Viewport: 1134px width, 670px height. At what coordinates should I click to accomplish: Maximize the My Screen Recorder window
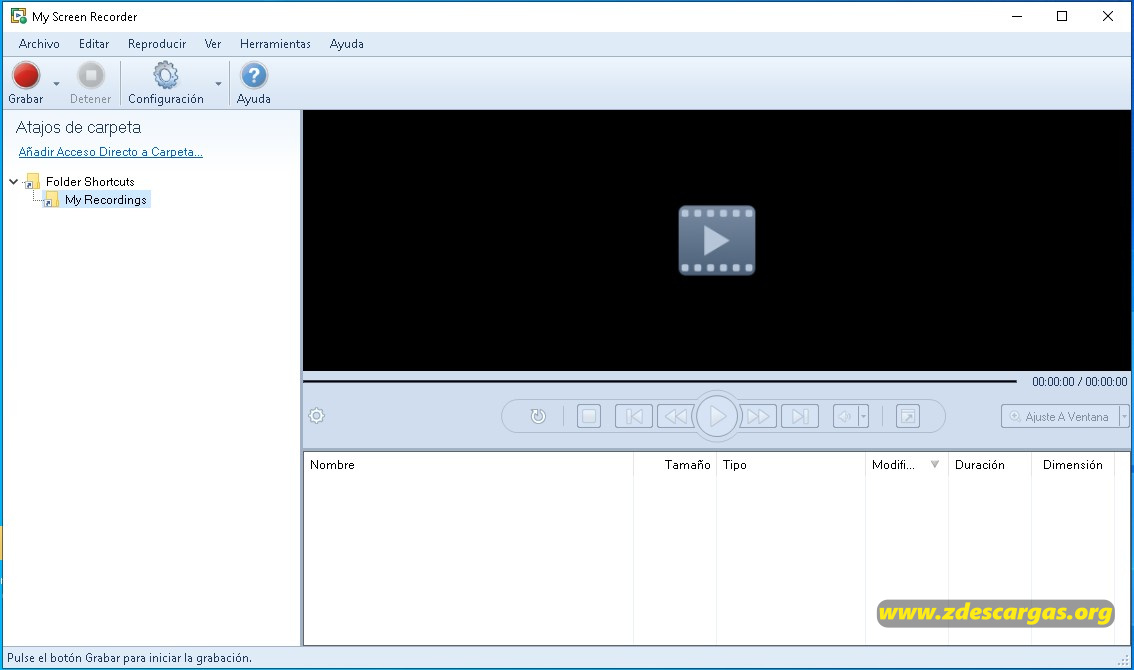point(1062,16)
